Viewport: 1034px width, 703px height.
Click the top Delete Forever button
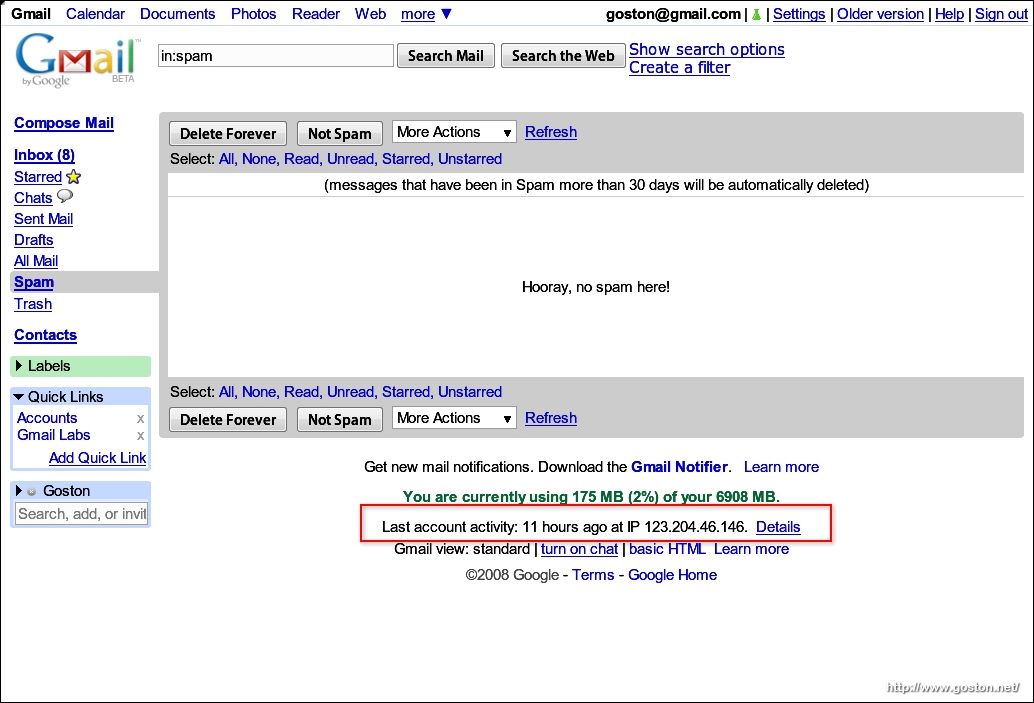pos(228,133)
